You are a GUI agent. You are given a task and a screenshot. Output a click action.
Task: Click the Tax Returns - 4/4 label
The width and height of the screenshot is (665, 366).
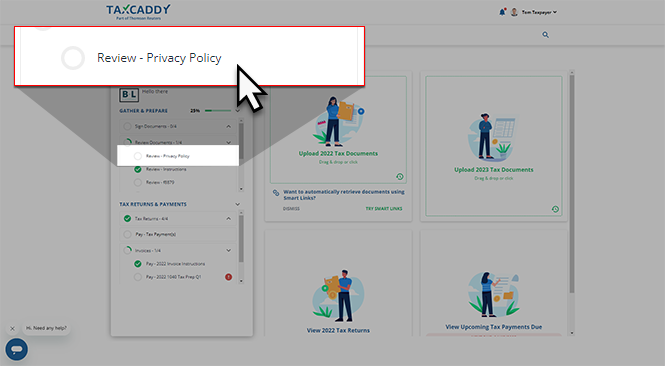pos(151,219)
